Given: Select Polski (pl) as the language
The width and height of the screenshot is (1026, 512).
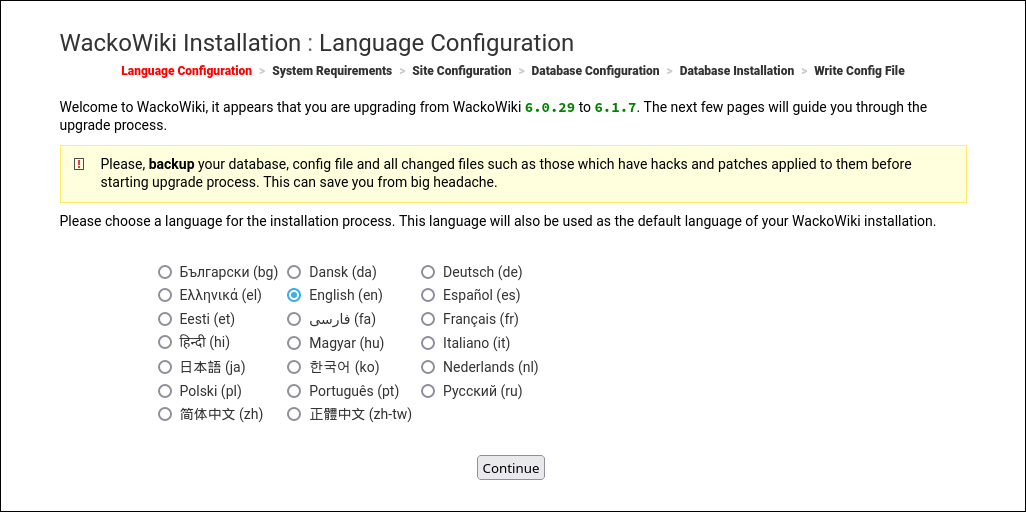Looking at the screenshot, I should pos(165,391).
